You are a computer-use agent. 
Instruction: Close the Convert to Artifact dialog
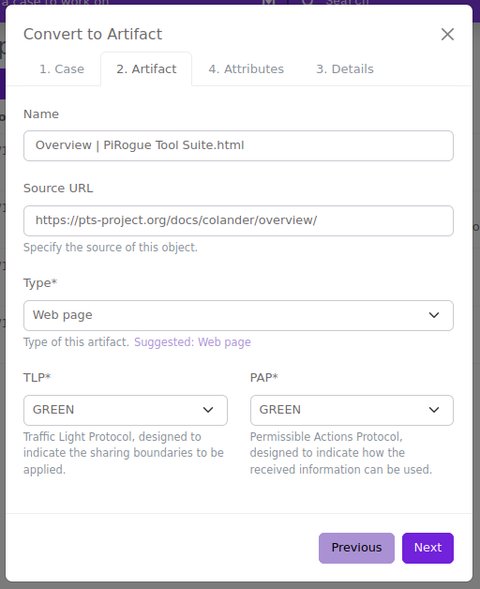coord(447,34)
